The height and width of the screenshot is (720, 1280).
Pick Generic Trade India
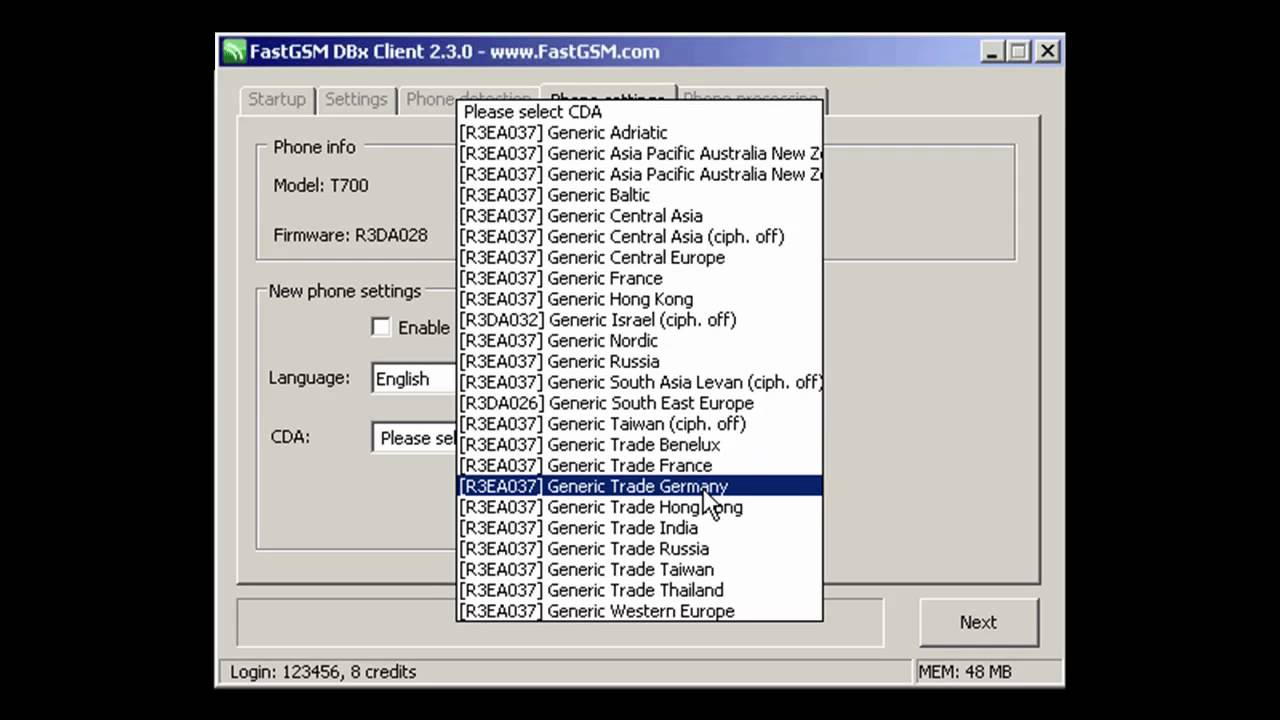tap(640, 528)
